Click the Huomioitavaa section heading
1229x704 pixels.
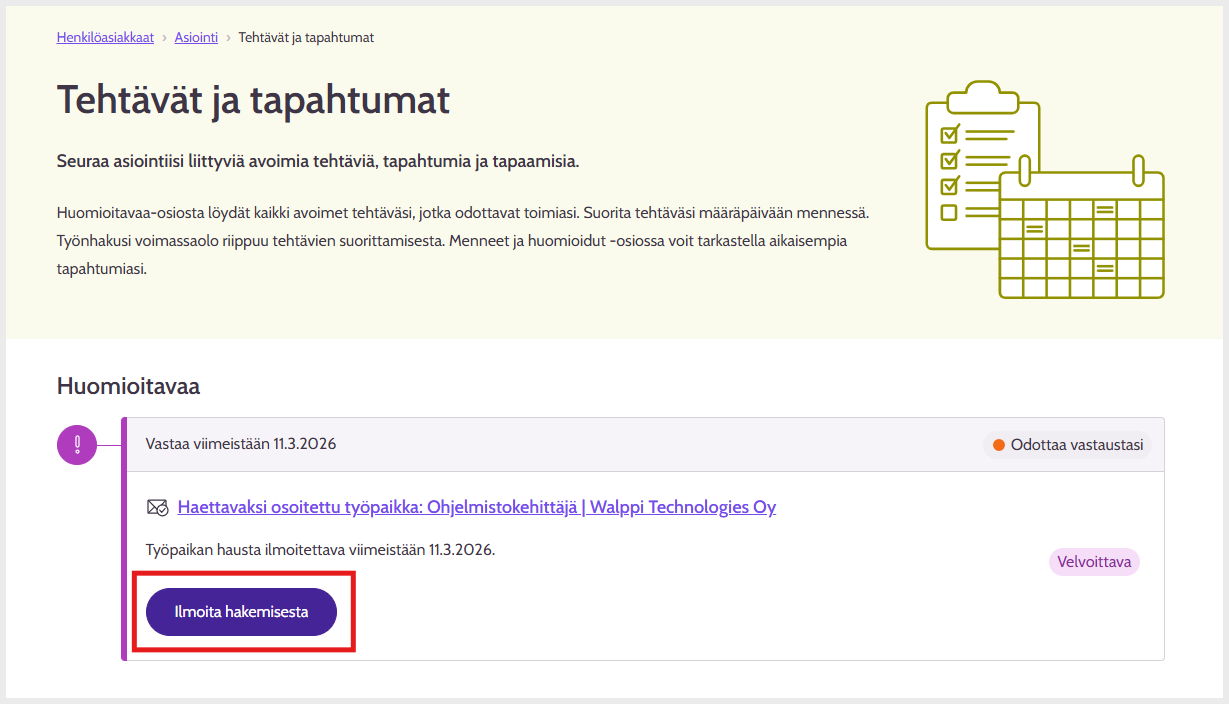tap(128, 386)
